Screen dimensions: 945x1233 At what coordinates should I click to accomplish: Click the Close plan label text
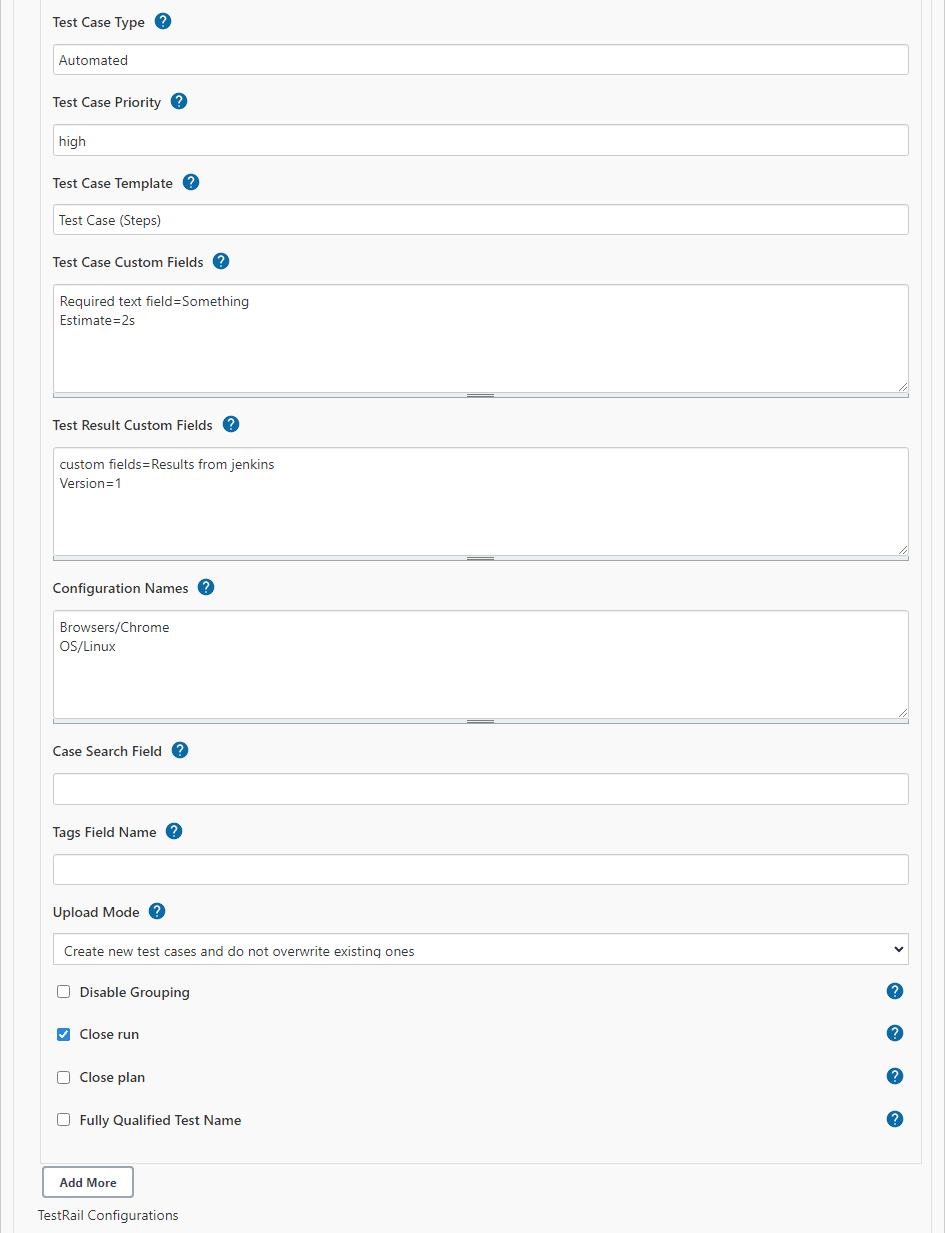(112, 1077)
